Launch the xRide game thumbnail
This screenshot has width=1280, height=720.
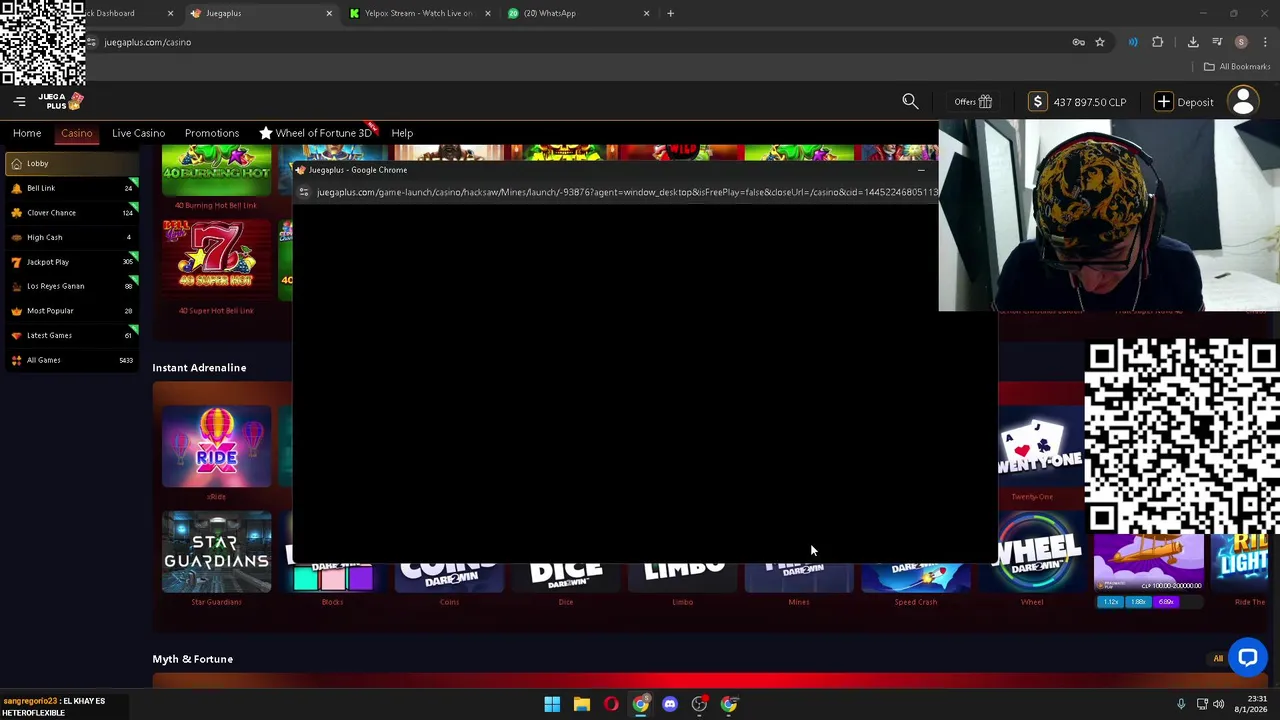(216, 446)
